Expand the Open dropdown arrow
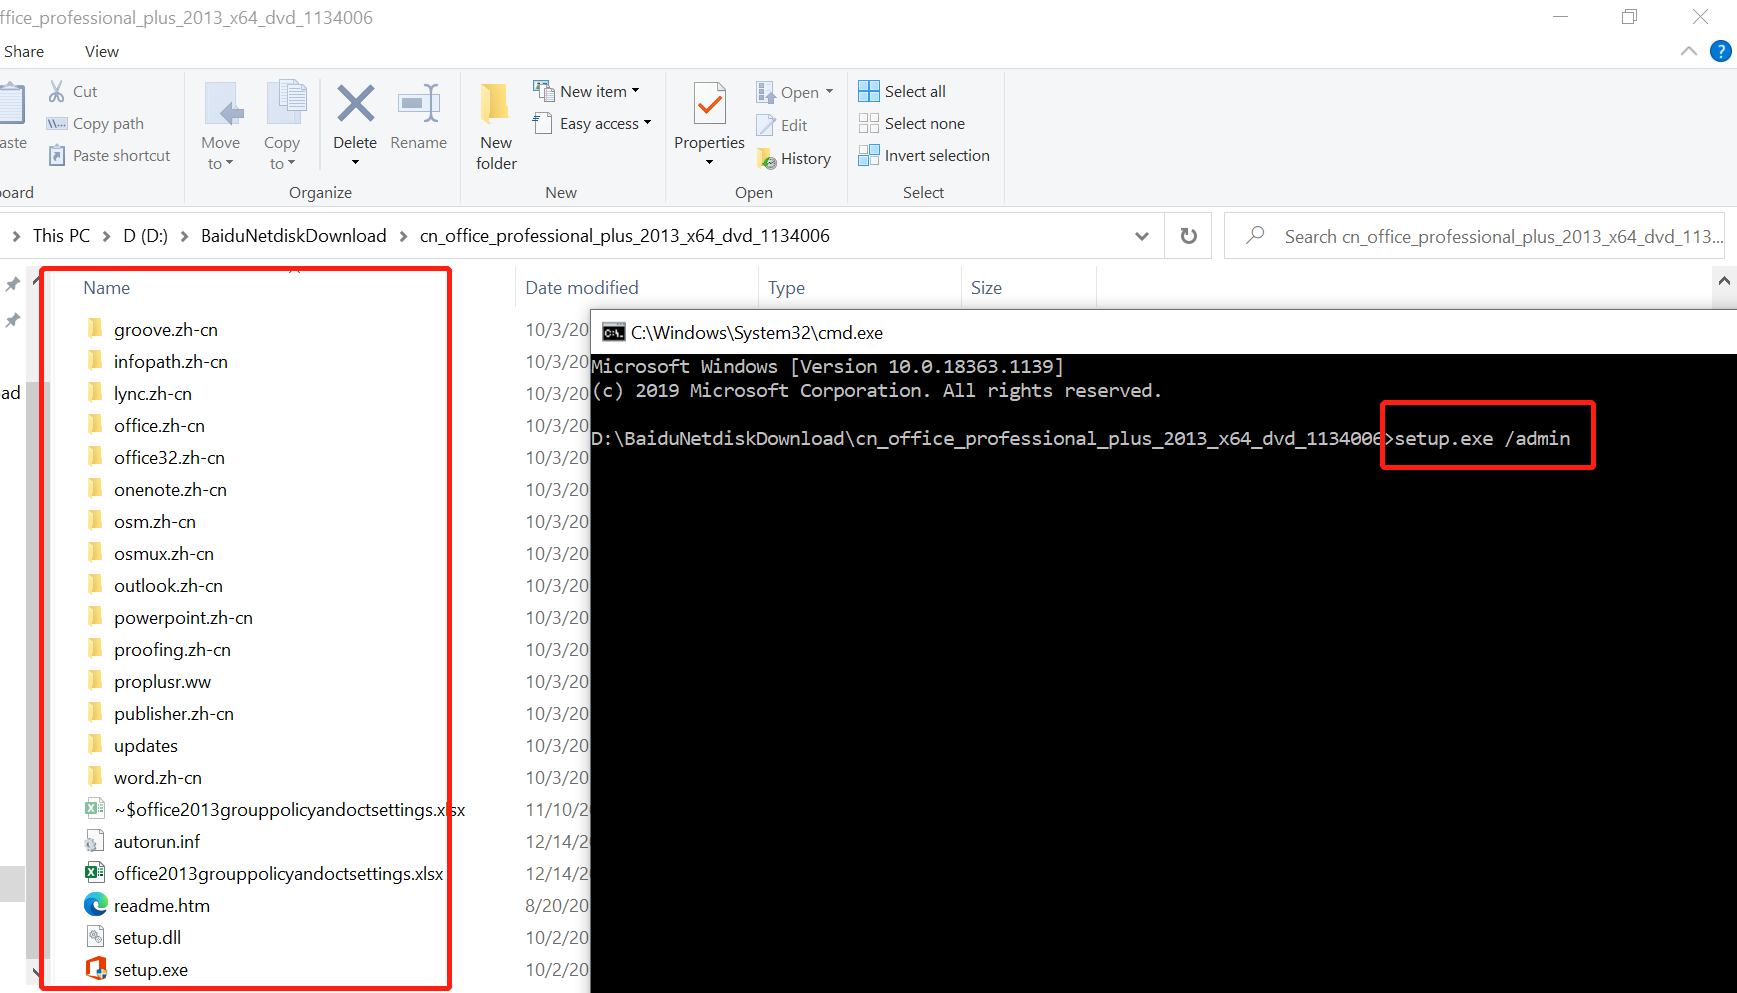Viewport: 1737px width, 993px height. click(829, 92)
